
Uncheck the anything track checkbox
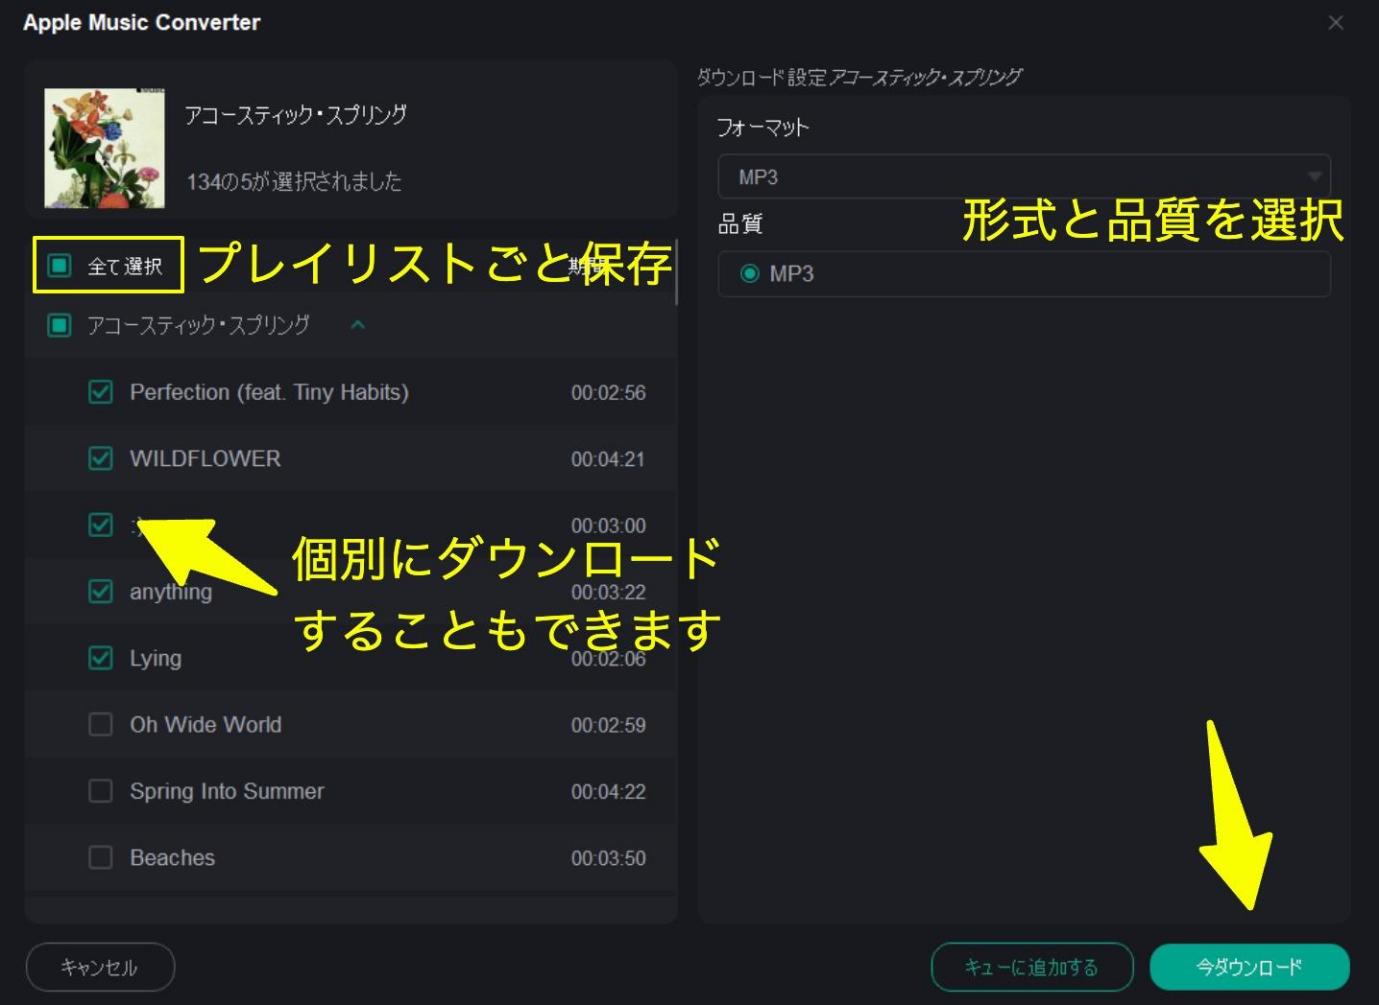pos(101,591)
